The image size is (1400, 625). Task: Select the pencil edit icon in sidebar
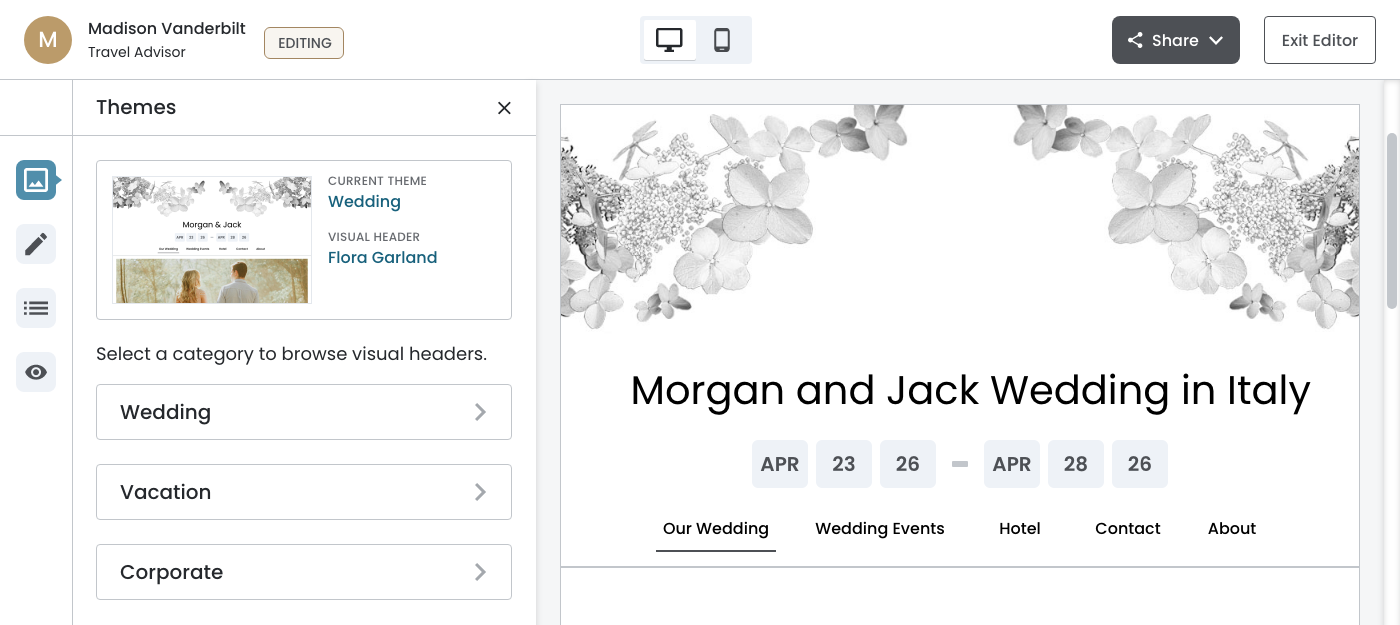point(36,244)
